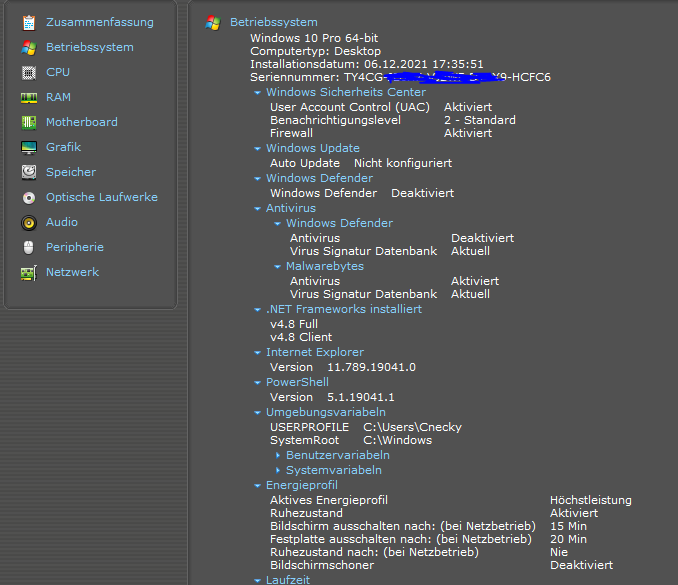The image size is (678, 585).
Task: Expand the Systemvariabeln arrow
Action: click(278, 470)
